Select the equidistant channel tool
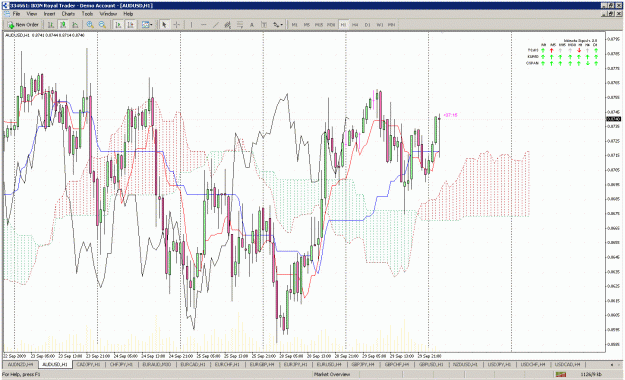 228,25
